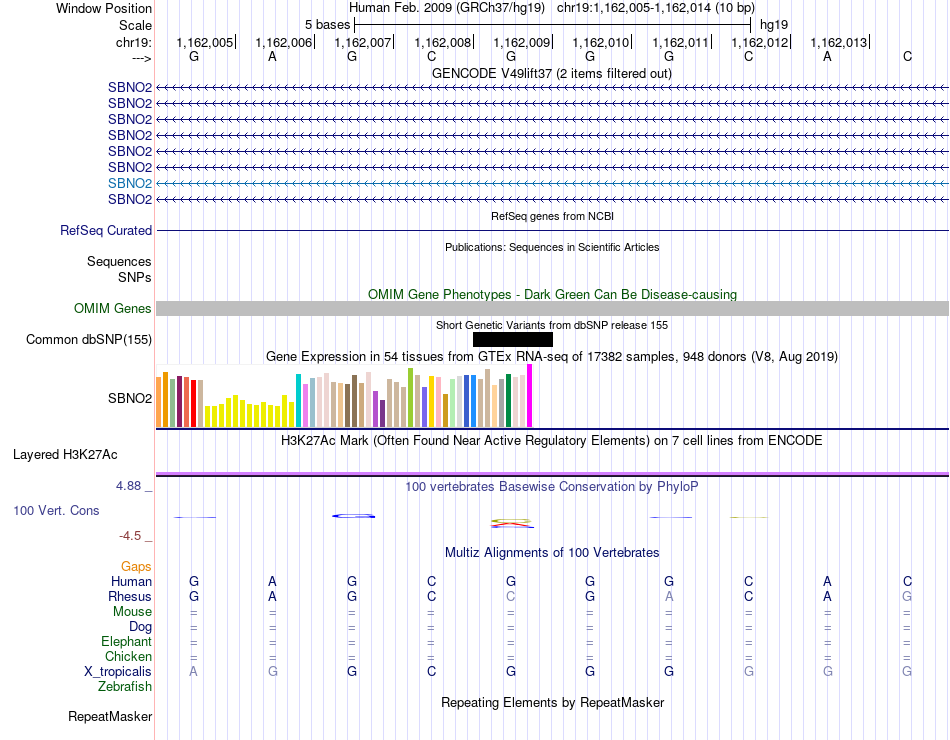The image size is (950, 740).
Task: Click the SBNO2 label beside GTEx chart
Action: click(x=130, y=398)
